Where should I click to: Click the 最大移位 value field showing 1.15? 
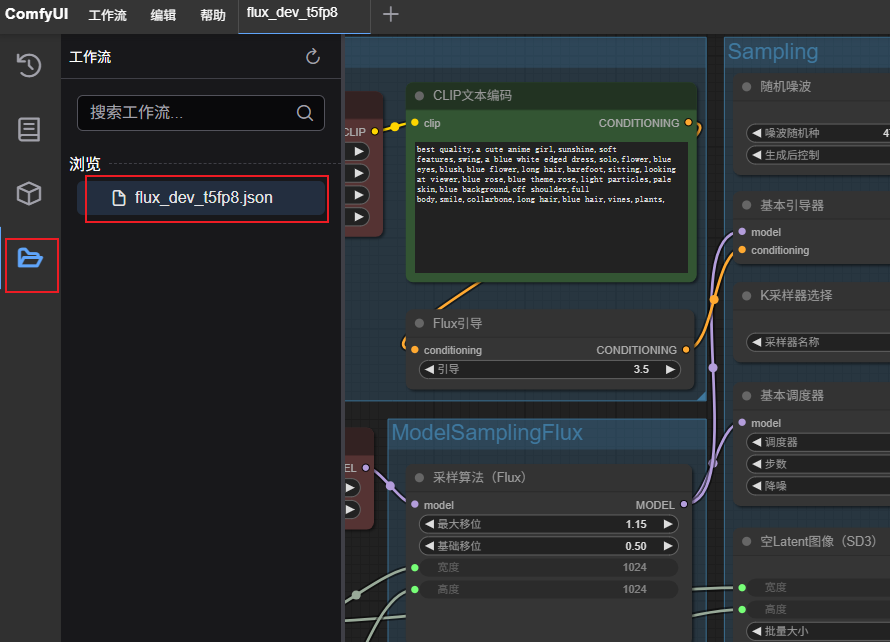pos(548,524)
